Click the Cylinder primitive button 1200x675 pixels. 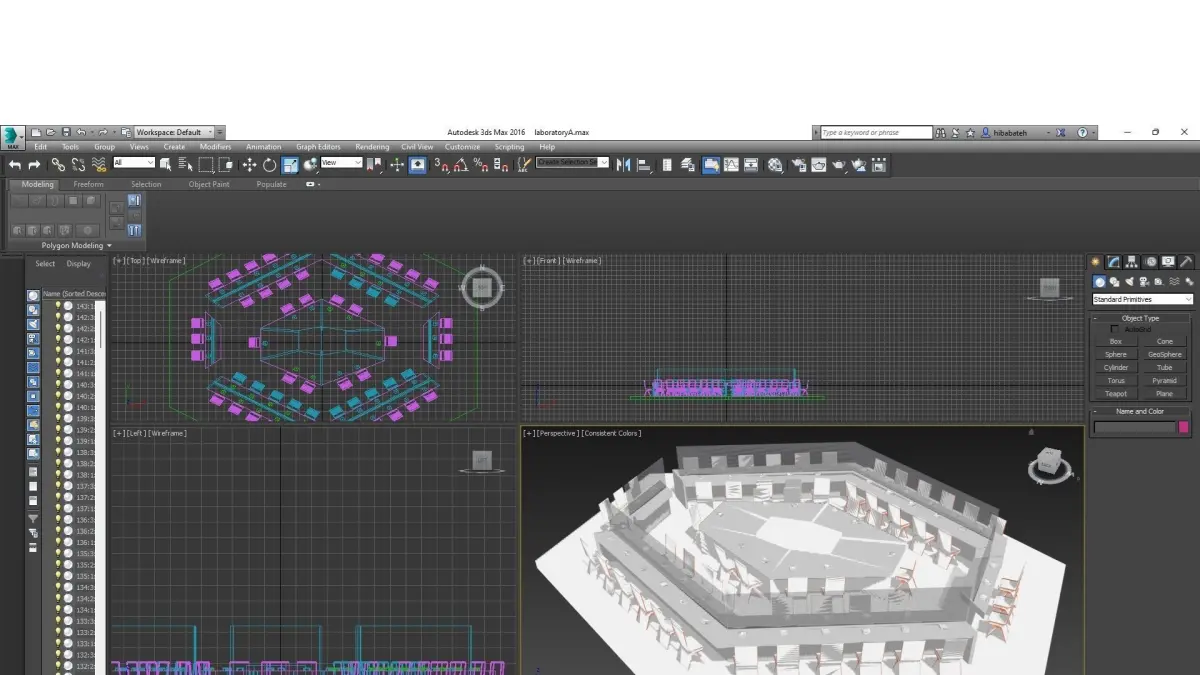[1116, 367]
